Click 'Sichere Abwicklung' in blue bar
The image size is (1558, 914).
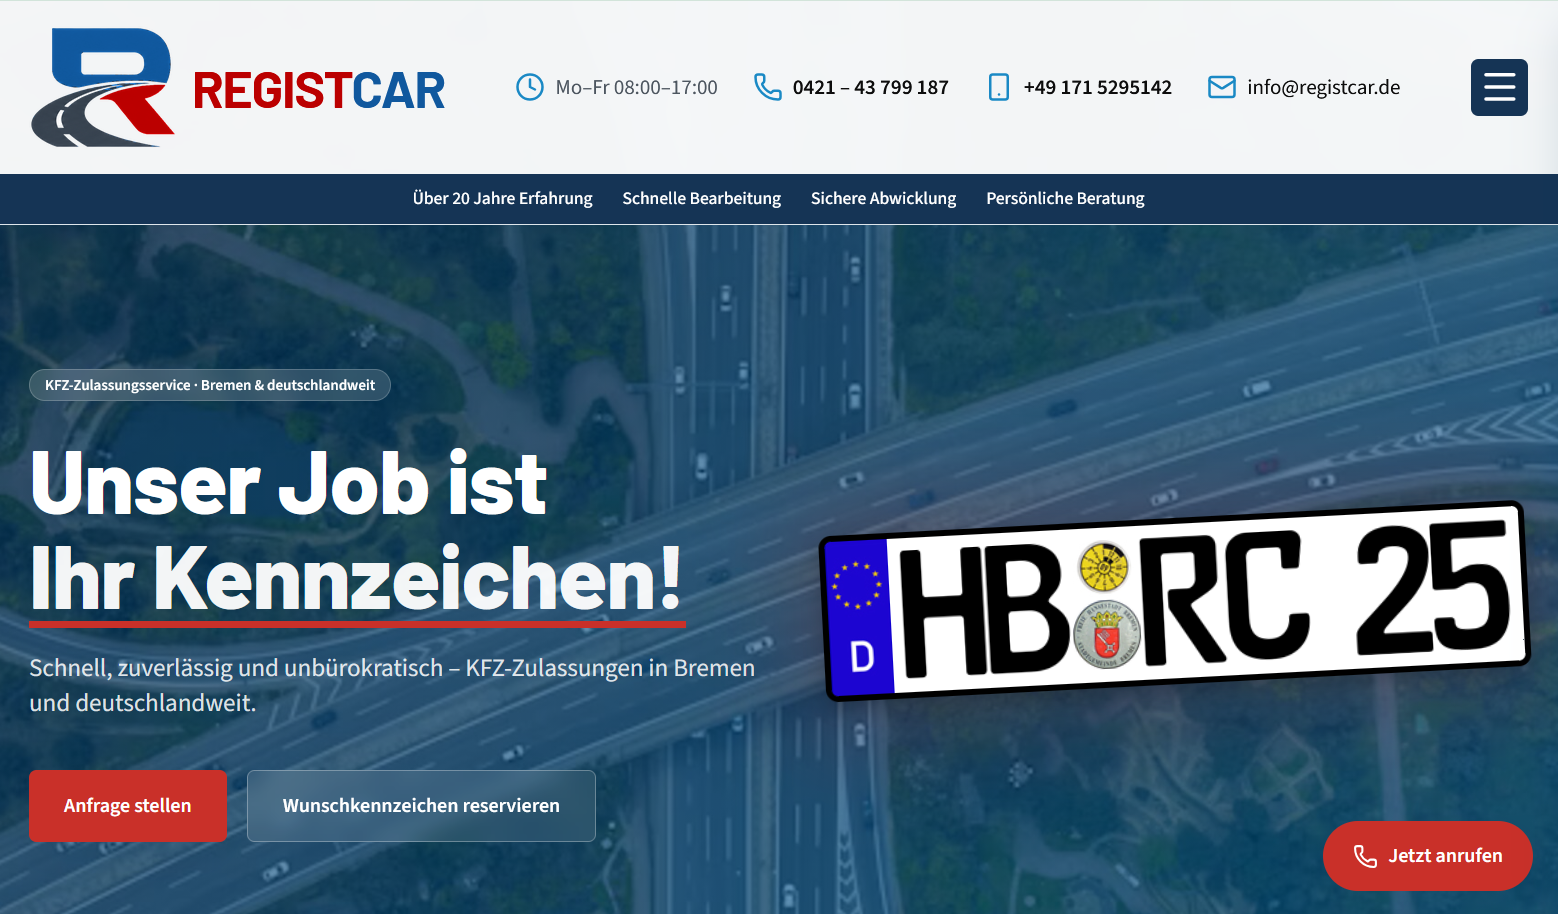tap(883, 198)
